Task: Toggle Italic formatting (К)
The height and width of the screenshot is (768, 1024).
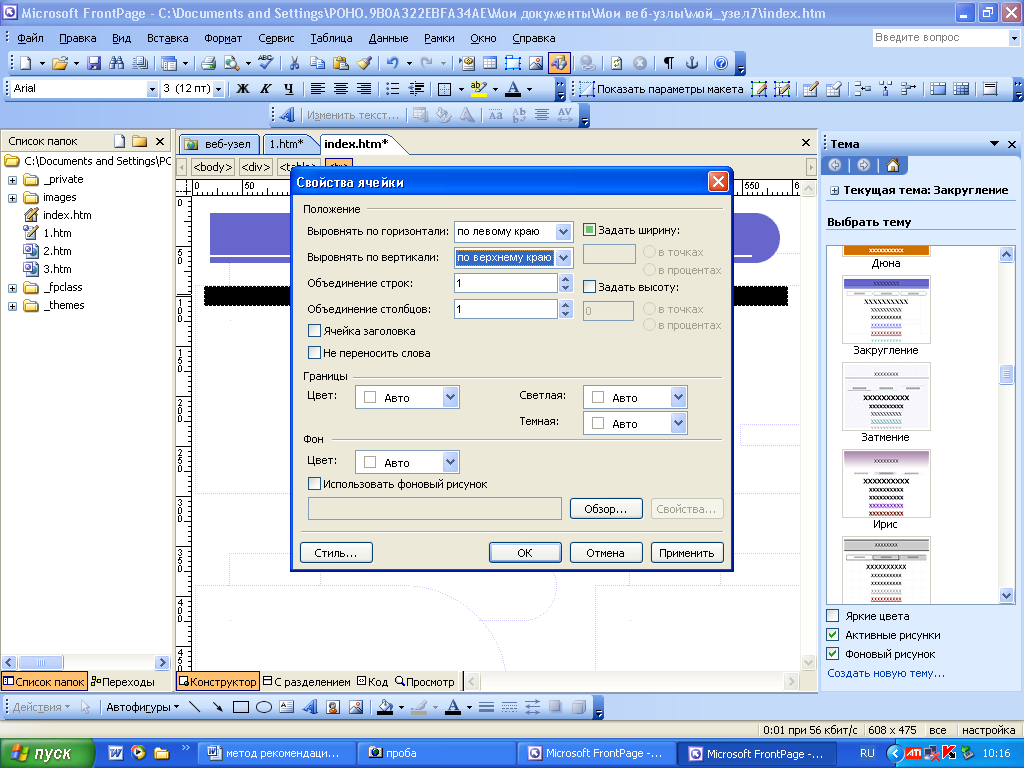Action: point(266,89)
